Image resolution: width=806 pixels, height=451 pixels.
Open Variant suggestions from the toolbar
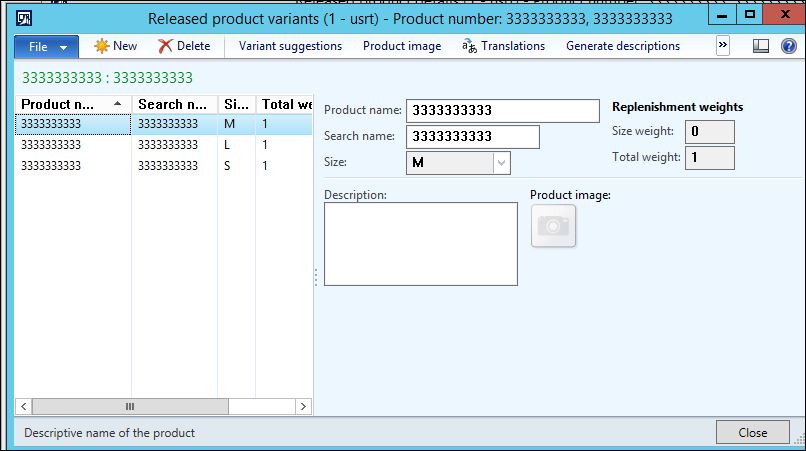coord(290,46)
